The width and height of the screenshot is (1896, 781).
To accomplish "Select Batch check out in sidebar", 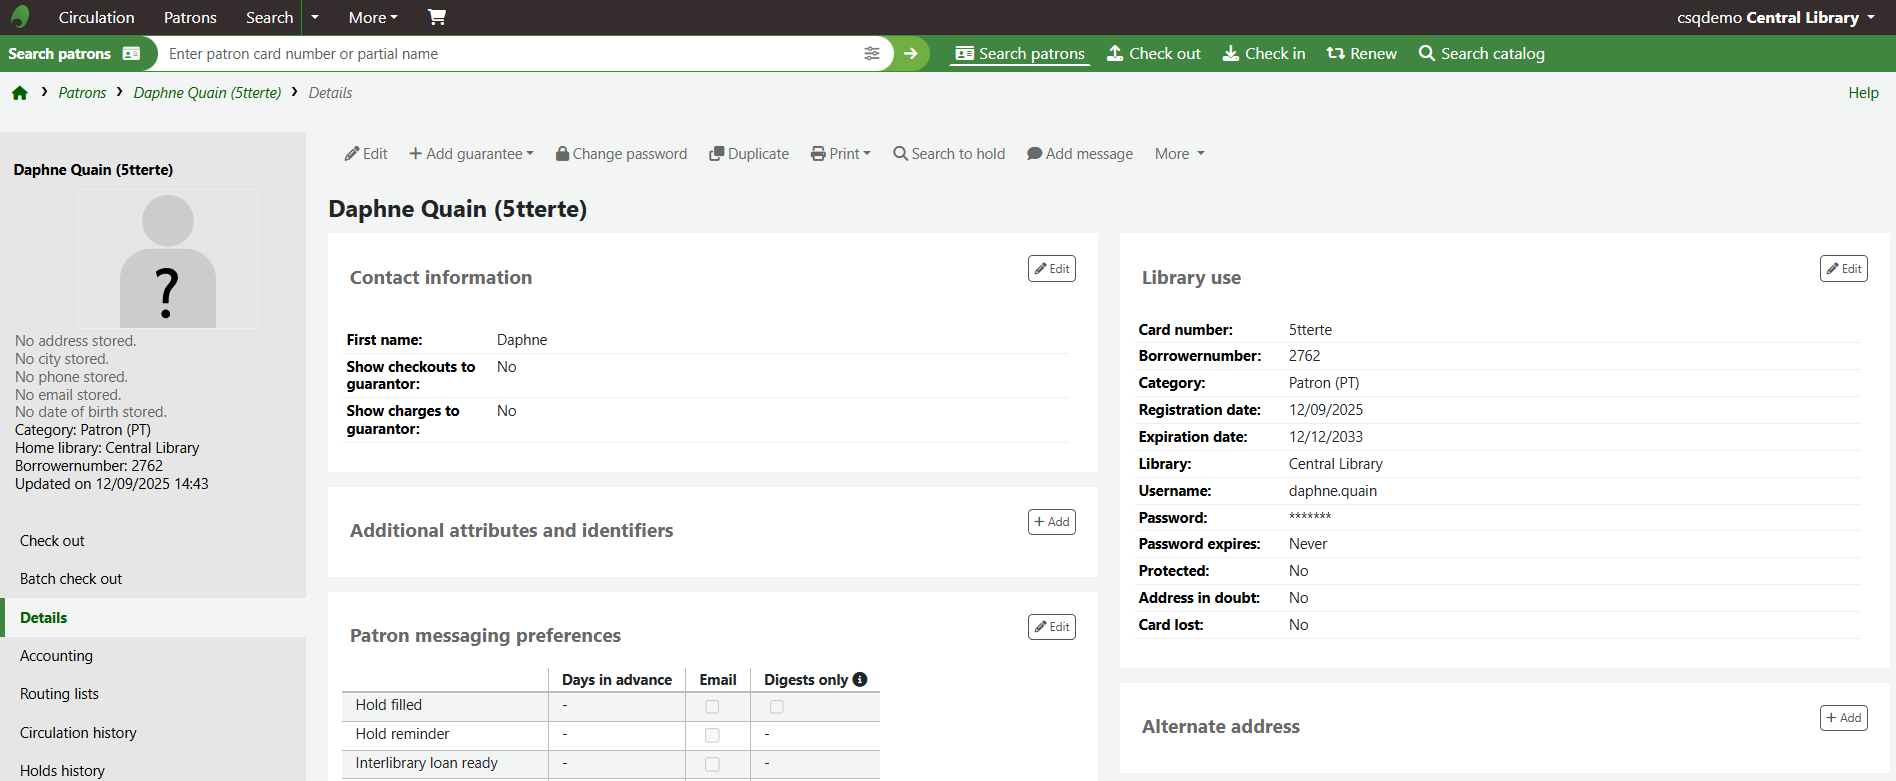I will pyautogui.click(x=153, y=579).
